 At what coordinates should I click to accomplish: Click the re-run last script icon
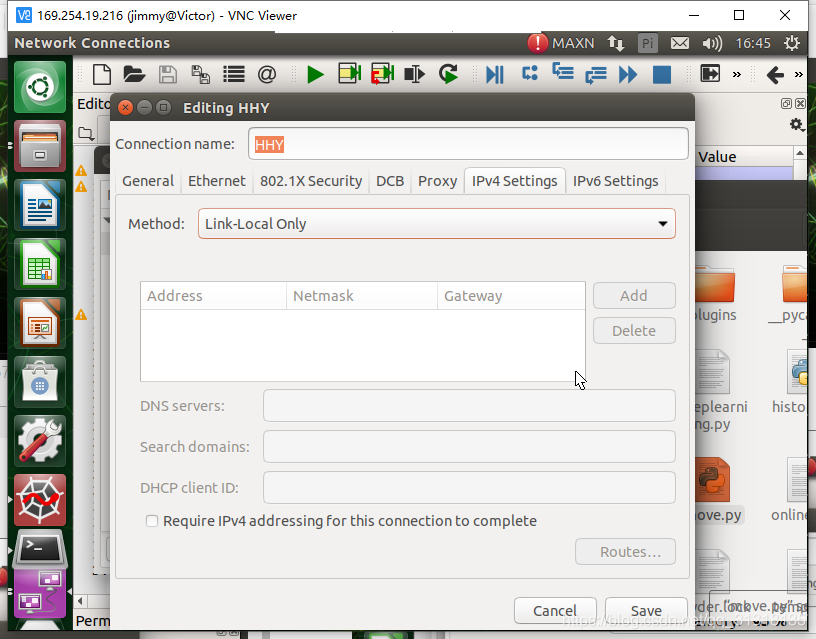point(448,74)
